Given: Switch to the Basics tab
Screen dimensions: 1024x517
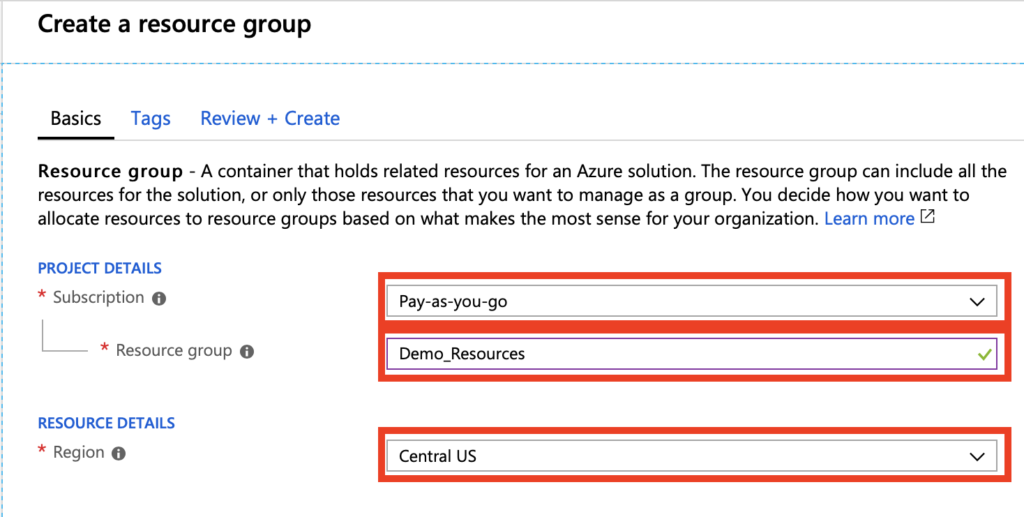Looking at the screenshot, I should click(76, 119).
